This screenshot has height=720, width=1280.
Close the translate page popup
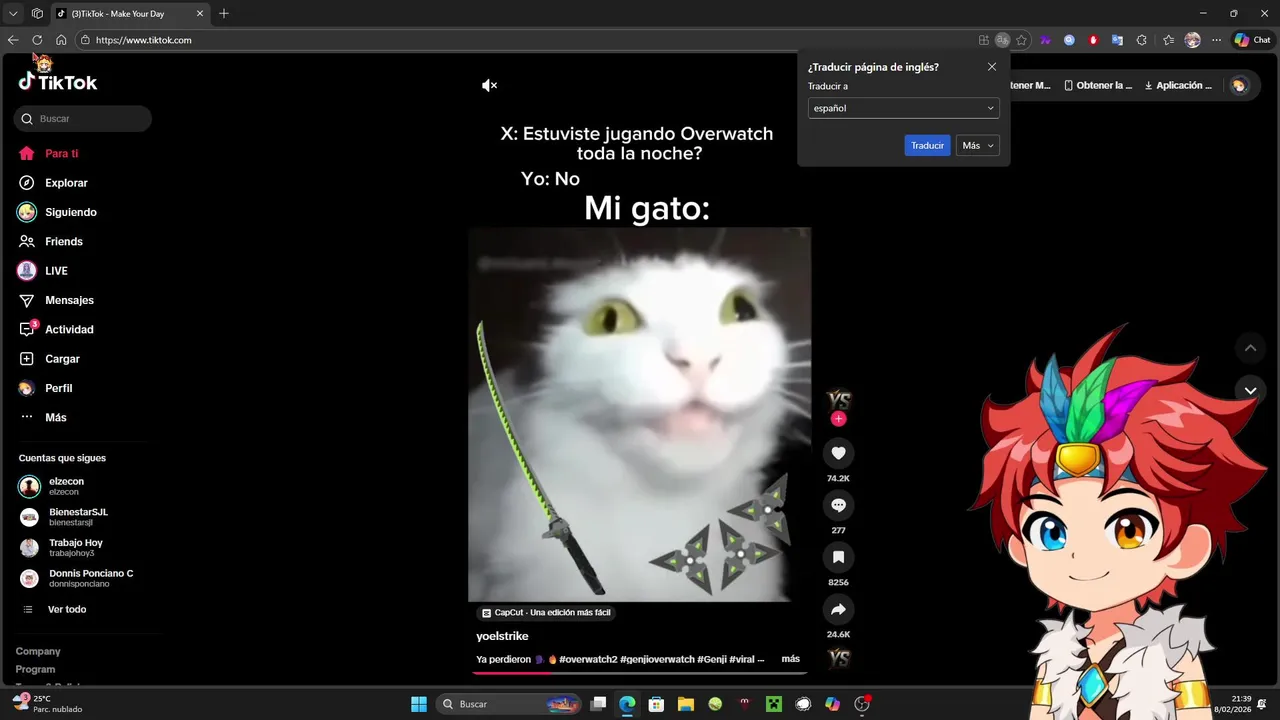[x=991, y=67]
